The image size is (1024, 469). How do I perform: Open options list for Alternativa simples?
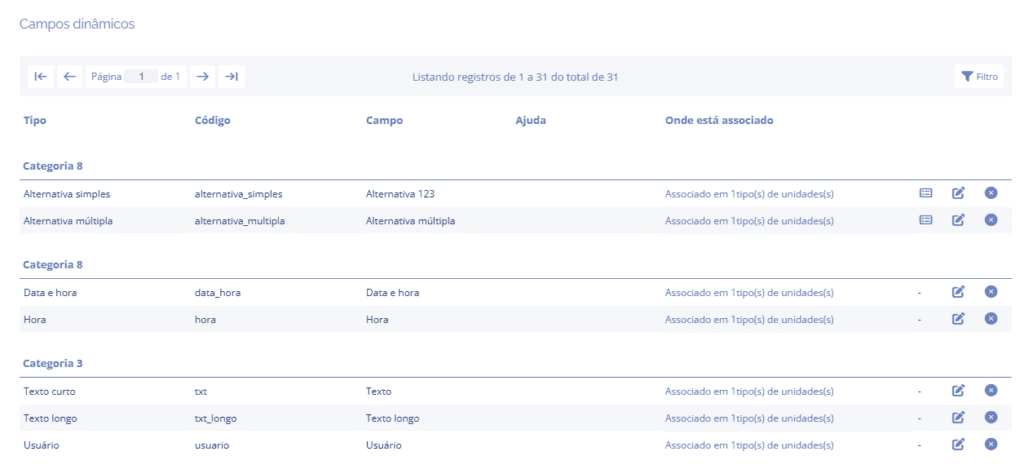[926, 193]
